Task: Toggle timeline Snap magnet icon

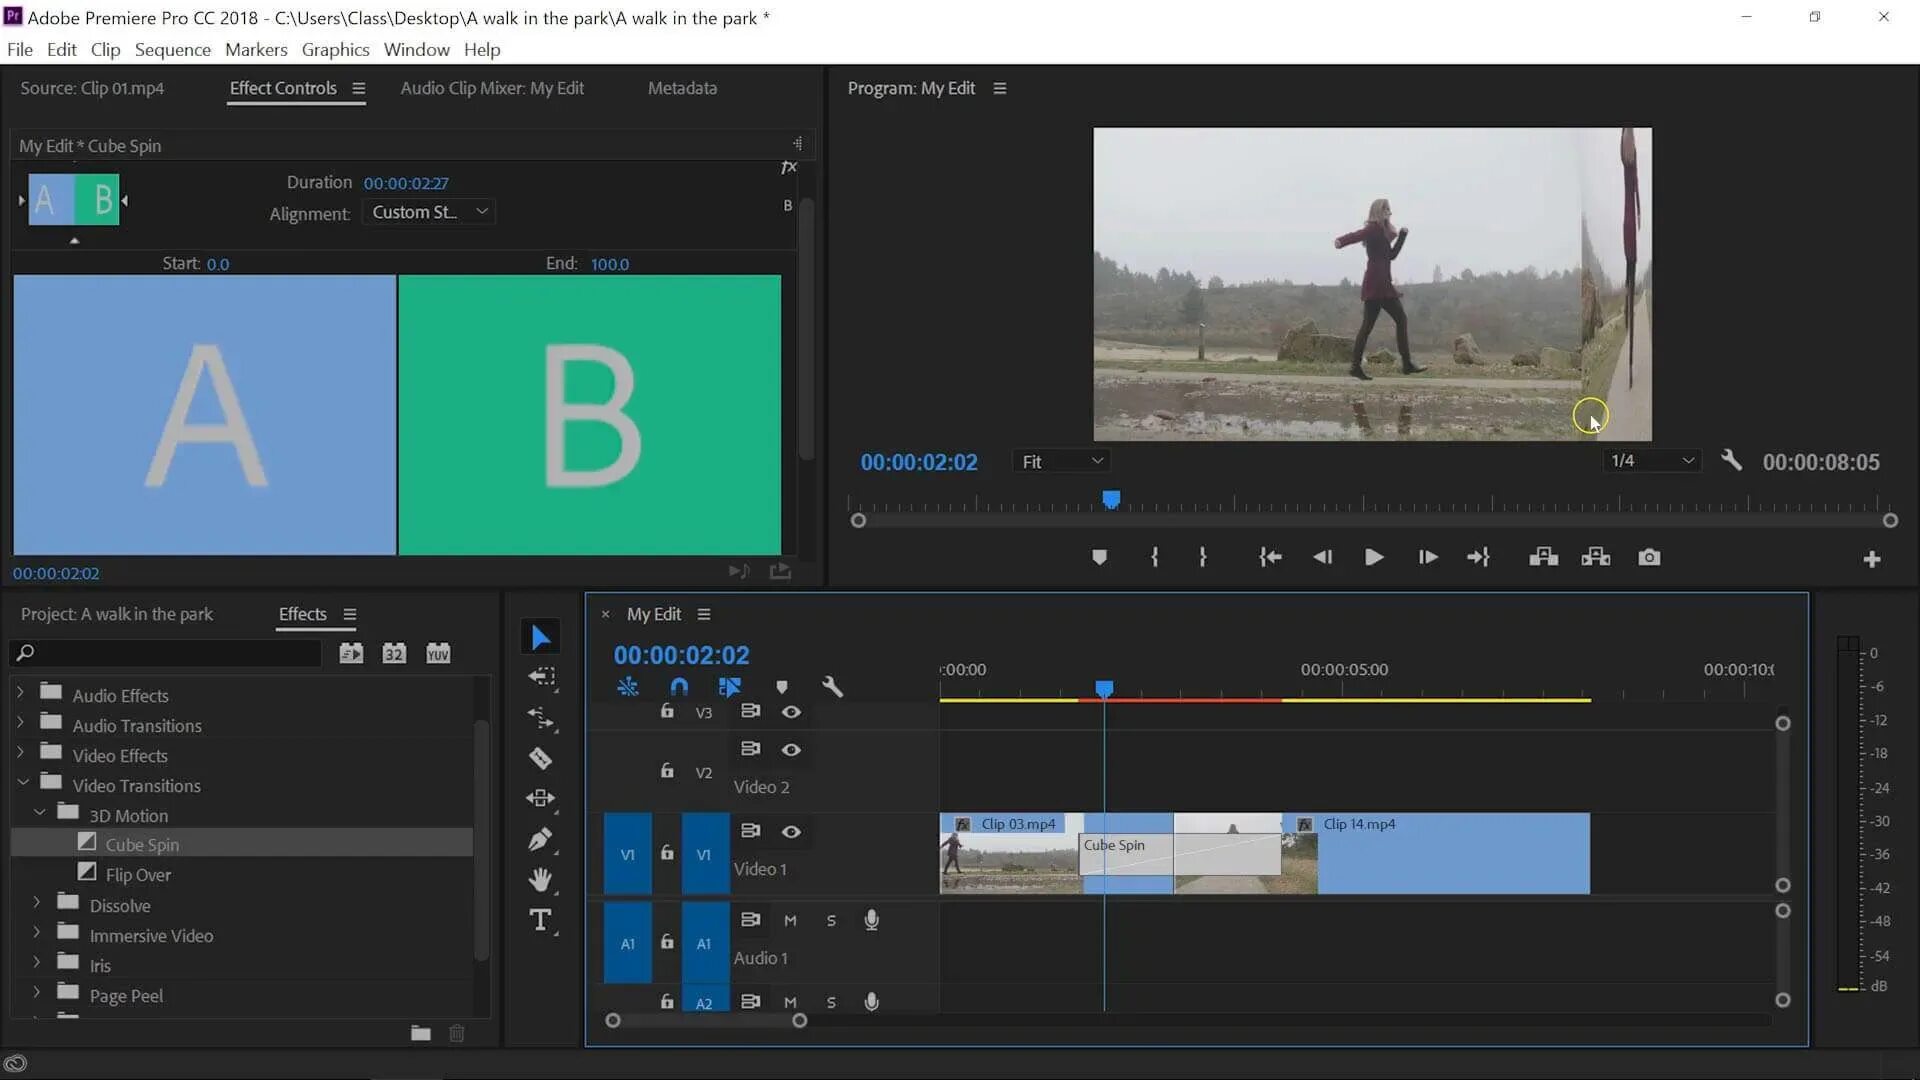Action: coord(679,687)
